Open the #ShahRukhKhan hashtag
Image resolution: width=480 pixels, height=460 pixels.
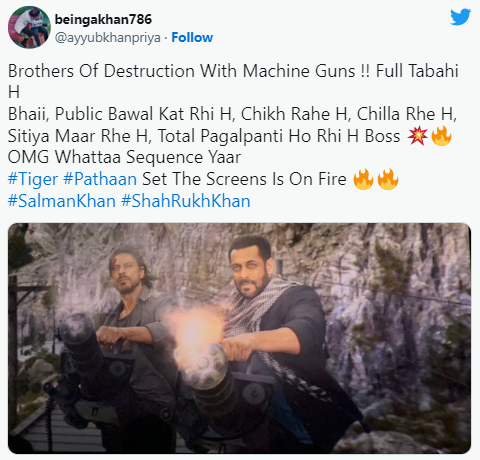click(x=186, y=201)
